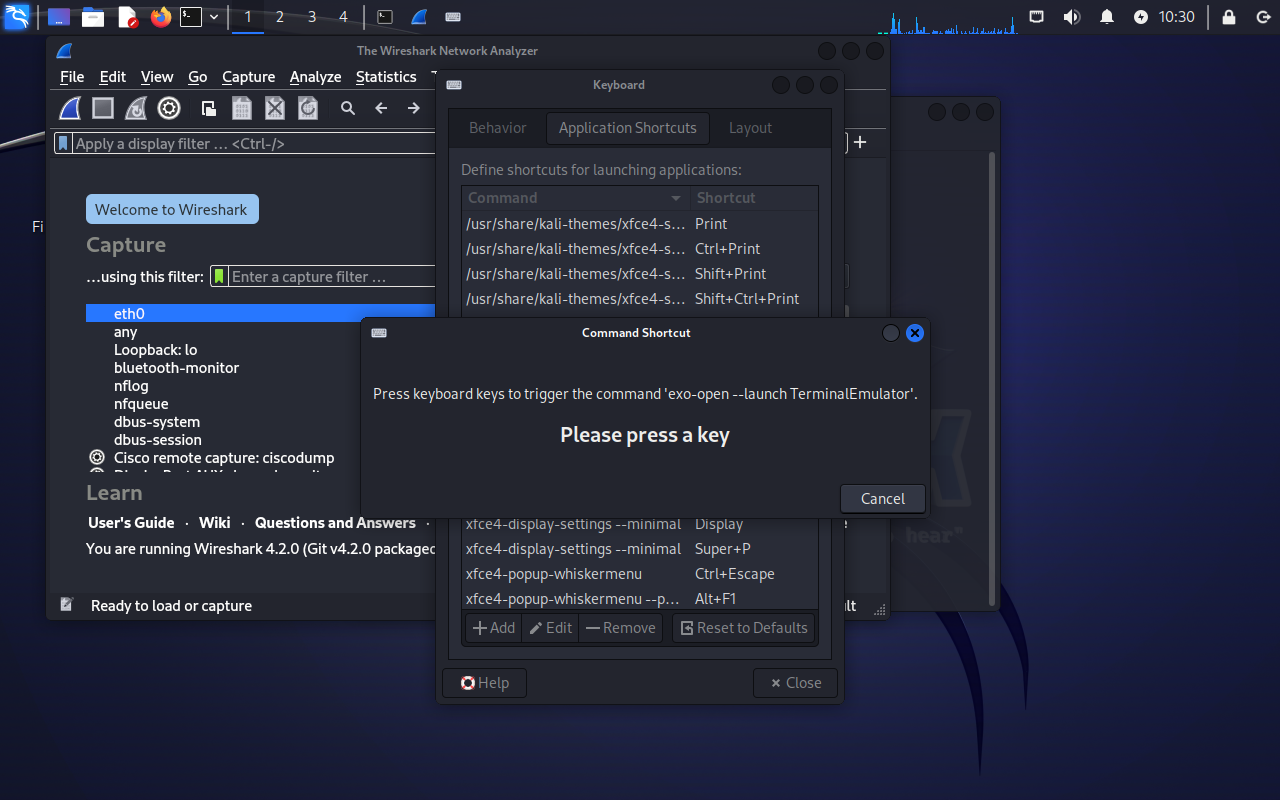The width and height of the screenshot is (1280, 800).
Task: Open the file manager from the panel
Action: pyautogui.click(x=93, y=17)
